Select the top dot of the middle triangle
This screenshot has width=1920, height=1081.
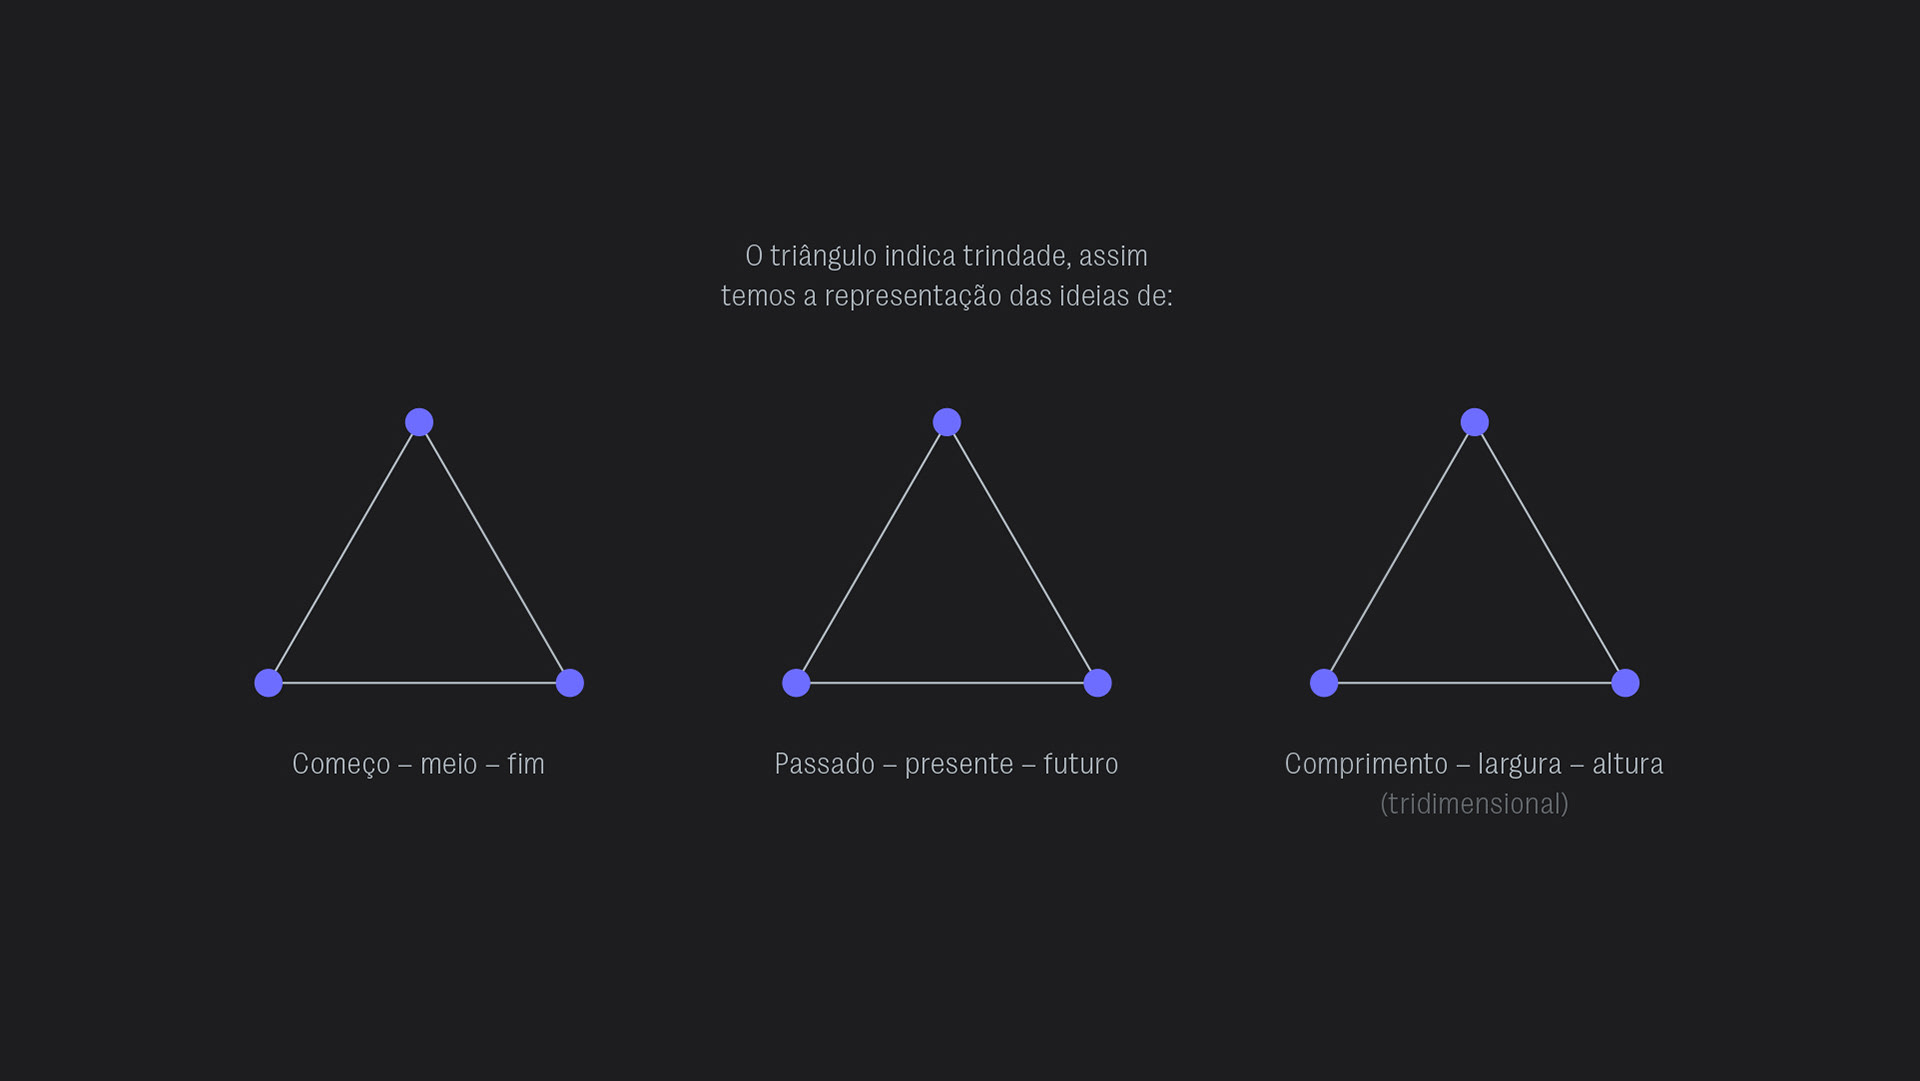coord(947,422)
